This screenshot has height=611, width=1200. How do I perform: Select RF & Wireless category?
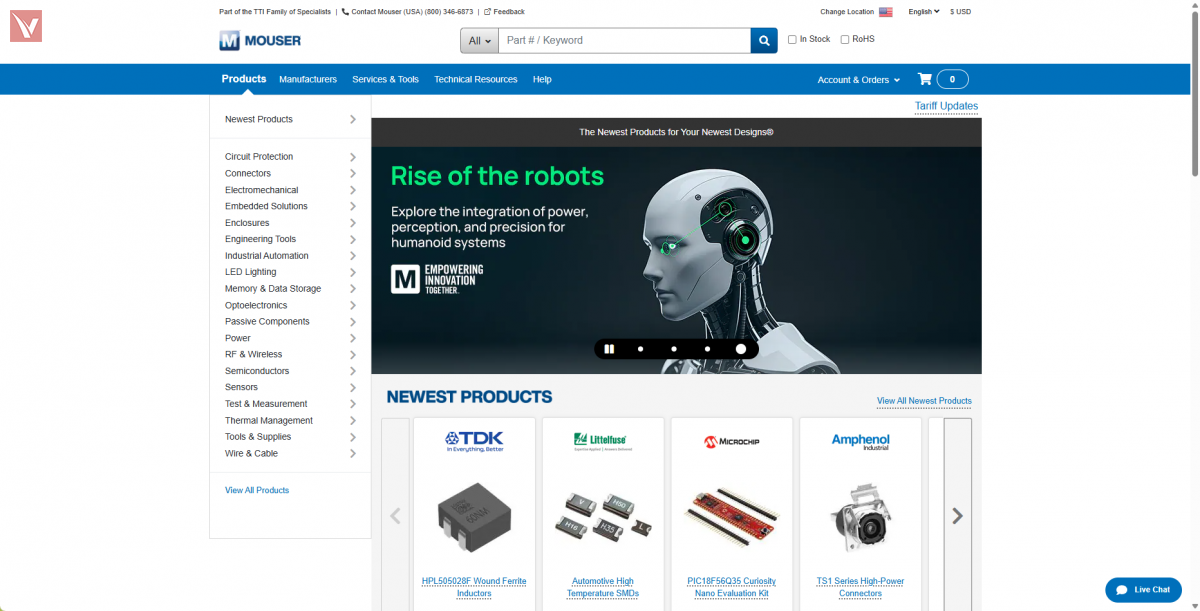click(x=253, y=354)
